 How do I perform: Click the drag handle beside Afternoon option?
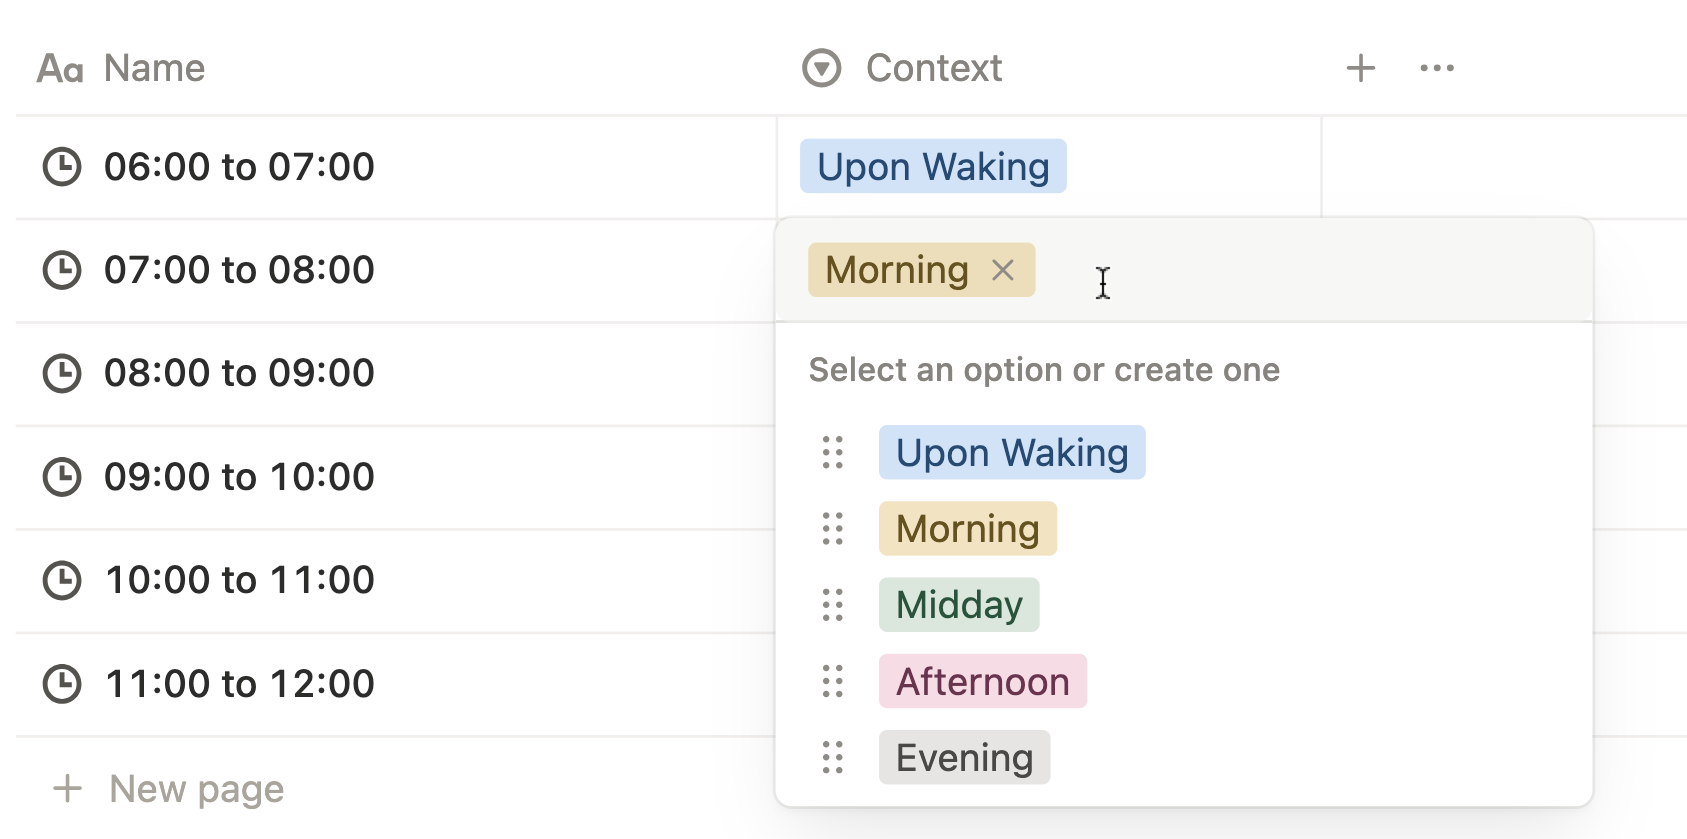pos(832,682)
